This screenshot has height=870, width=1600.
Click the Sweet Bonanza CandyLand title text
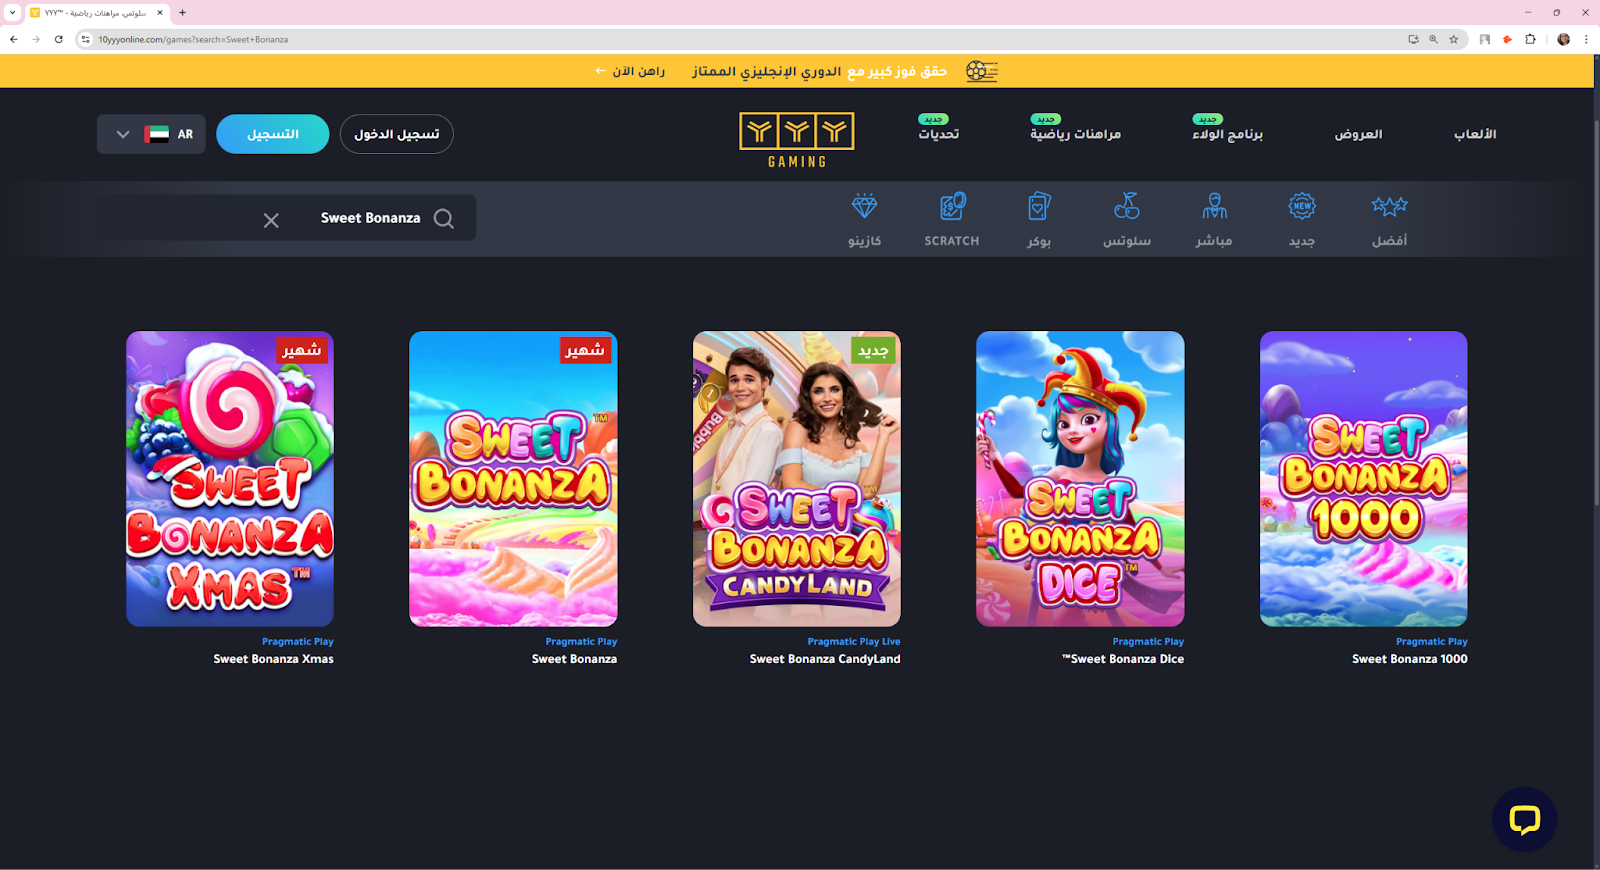[x=825, y=659]
